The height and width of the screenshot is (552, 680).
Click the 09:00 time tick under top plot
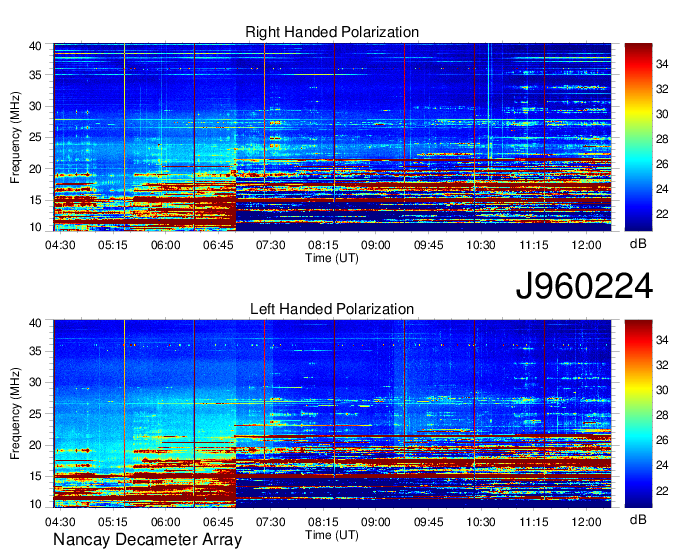click(x=376, y=245)
